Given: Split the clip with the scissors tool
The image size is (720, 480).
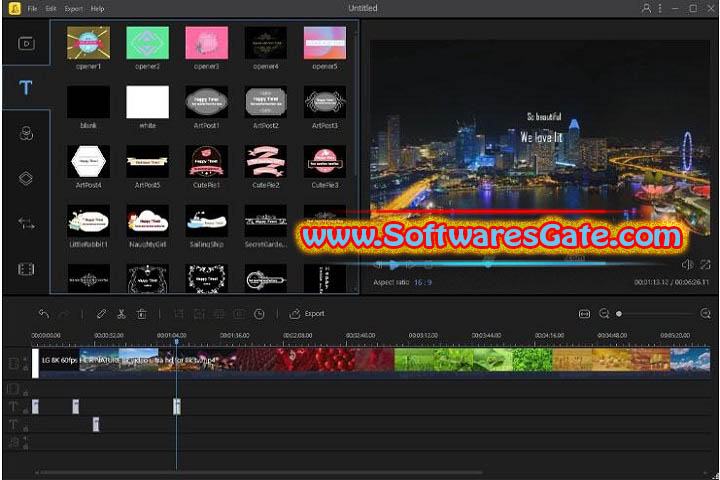Looking at the screenshot, I should click(x=121, y=314).
